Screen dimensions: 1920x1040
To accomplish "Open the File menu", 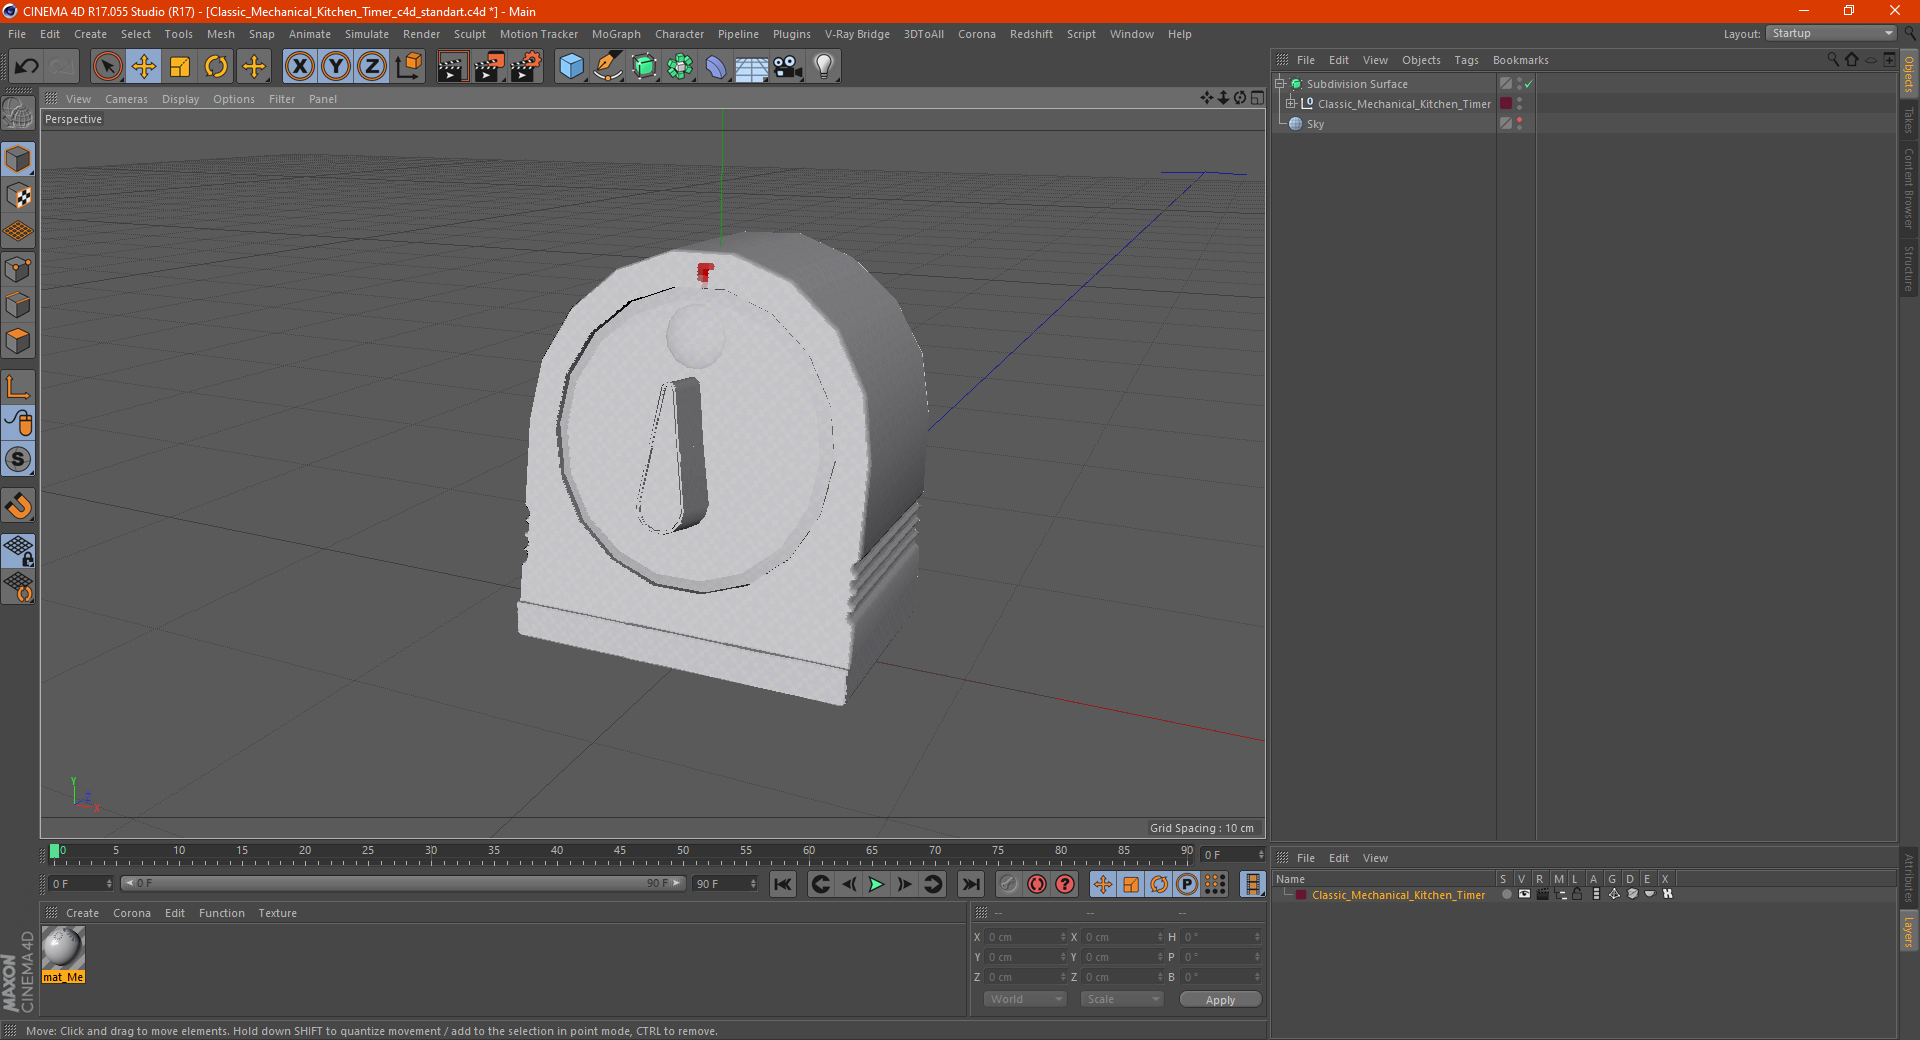I will (17, 34).
